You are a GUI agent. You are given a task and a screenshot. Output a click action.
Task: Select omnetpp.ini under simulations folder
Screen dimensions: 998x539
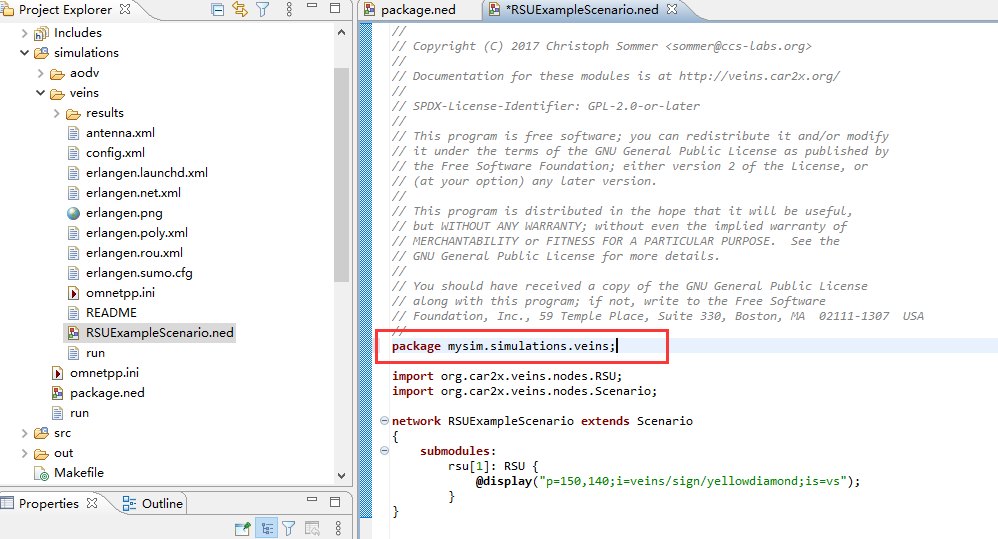pos(104,373)
